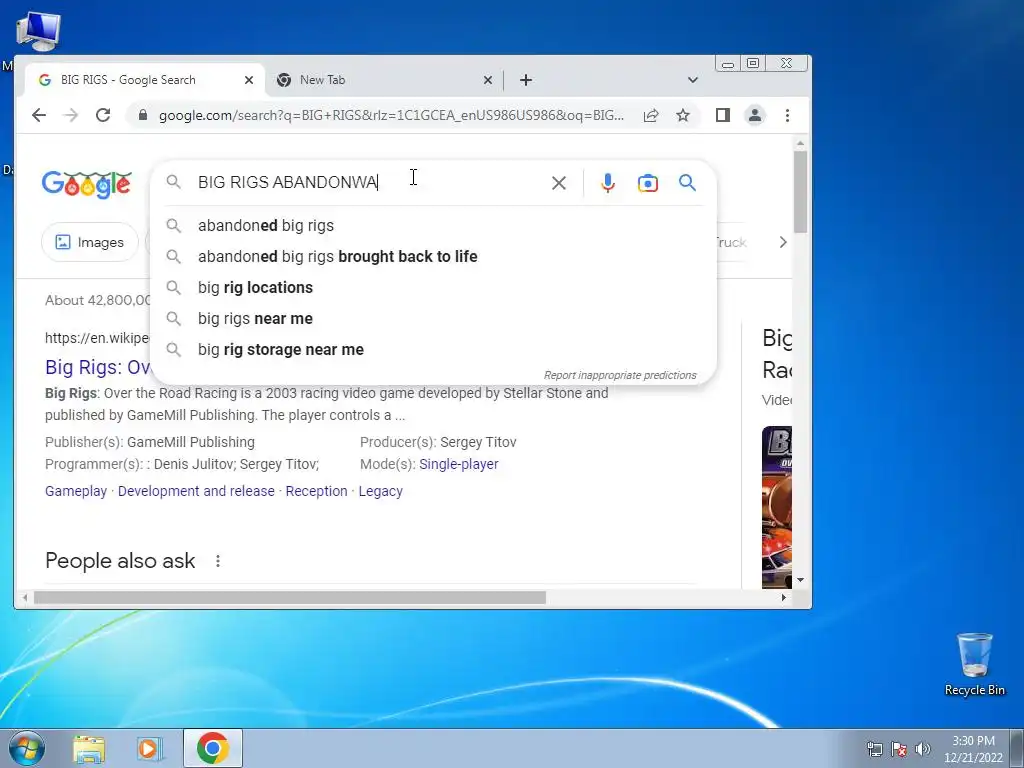
Task: Open the Single-player link
Action: [x=458, y=464]
